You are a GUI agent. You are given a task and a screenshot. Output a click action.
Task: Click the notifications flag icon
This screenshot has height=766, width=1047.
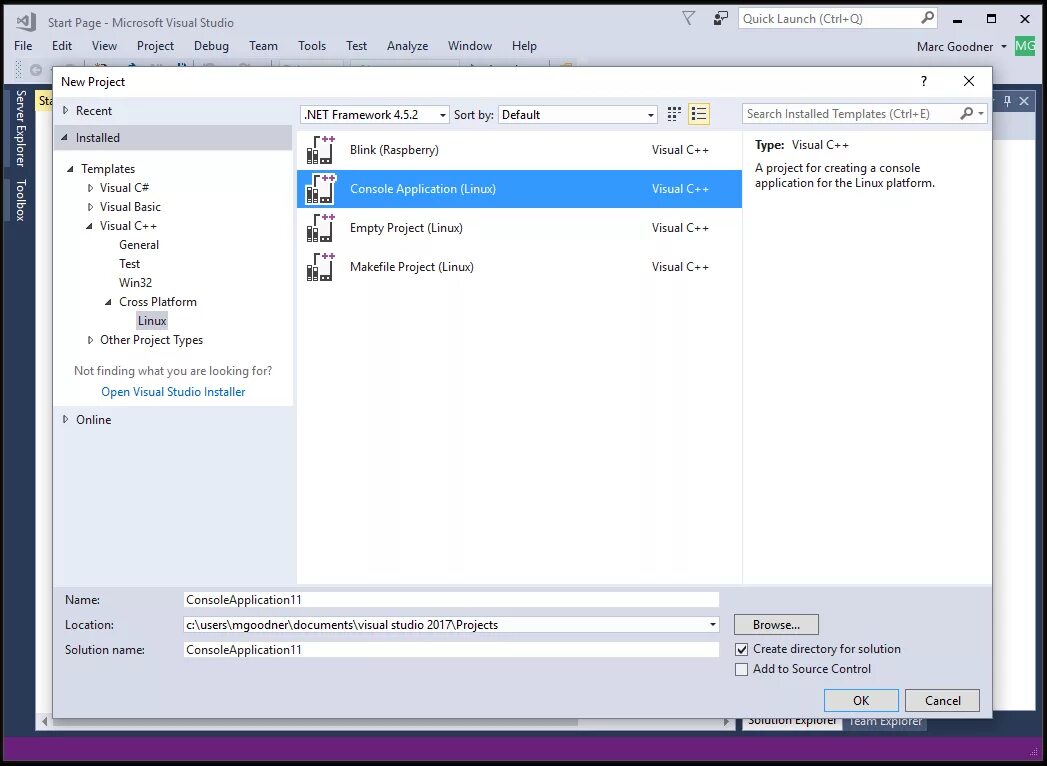pos(688,19)
